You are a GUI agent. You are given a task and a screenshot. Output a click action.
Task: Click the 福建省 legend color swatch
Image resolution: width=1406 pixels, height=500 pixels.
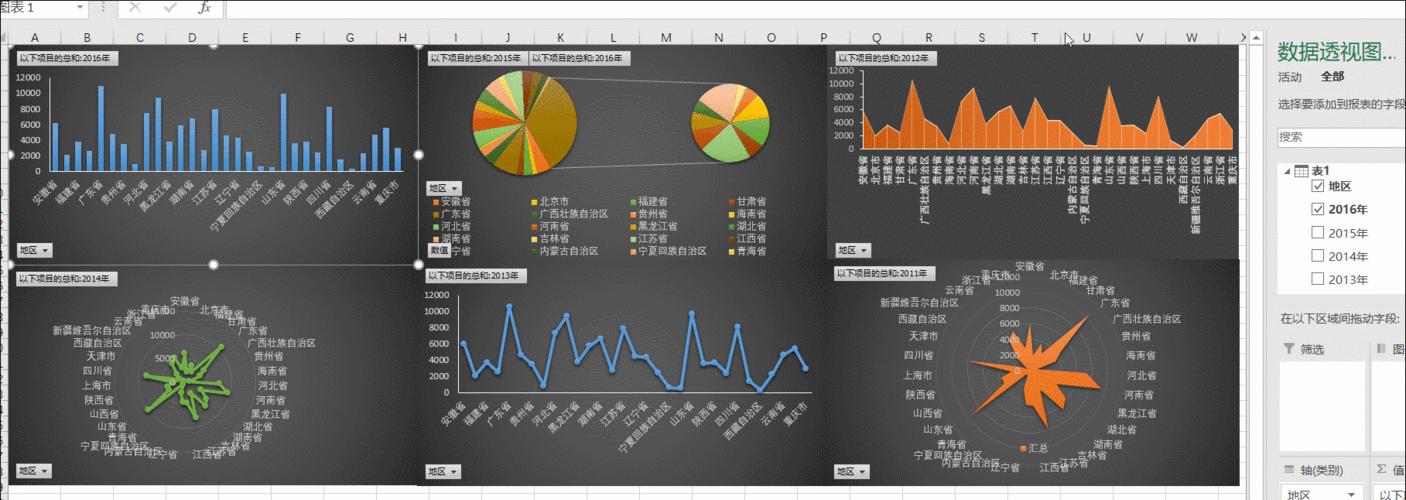click(632, 202)
